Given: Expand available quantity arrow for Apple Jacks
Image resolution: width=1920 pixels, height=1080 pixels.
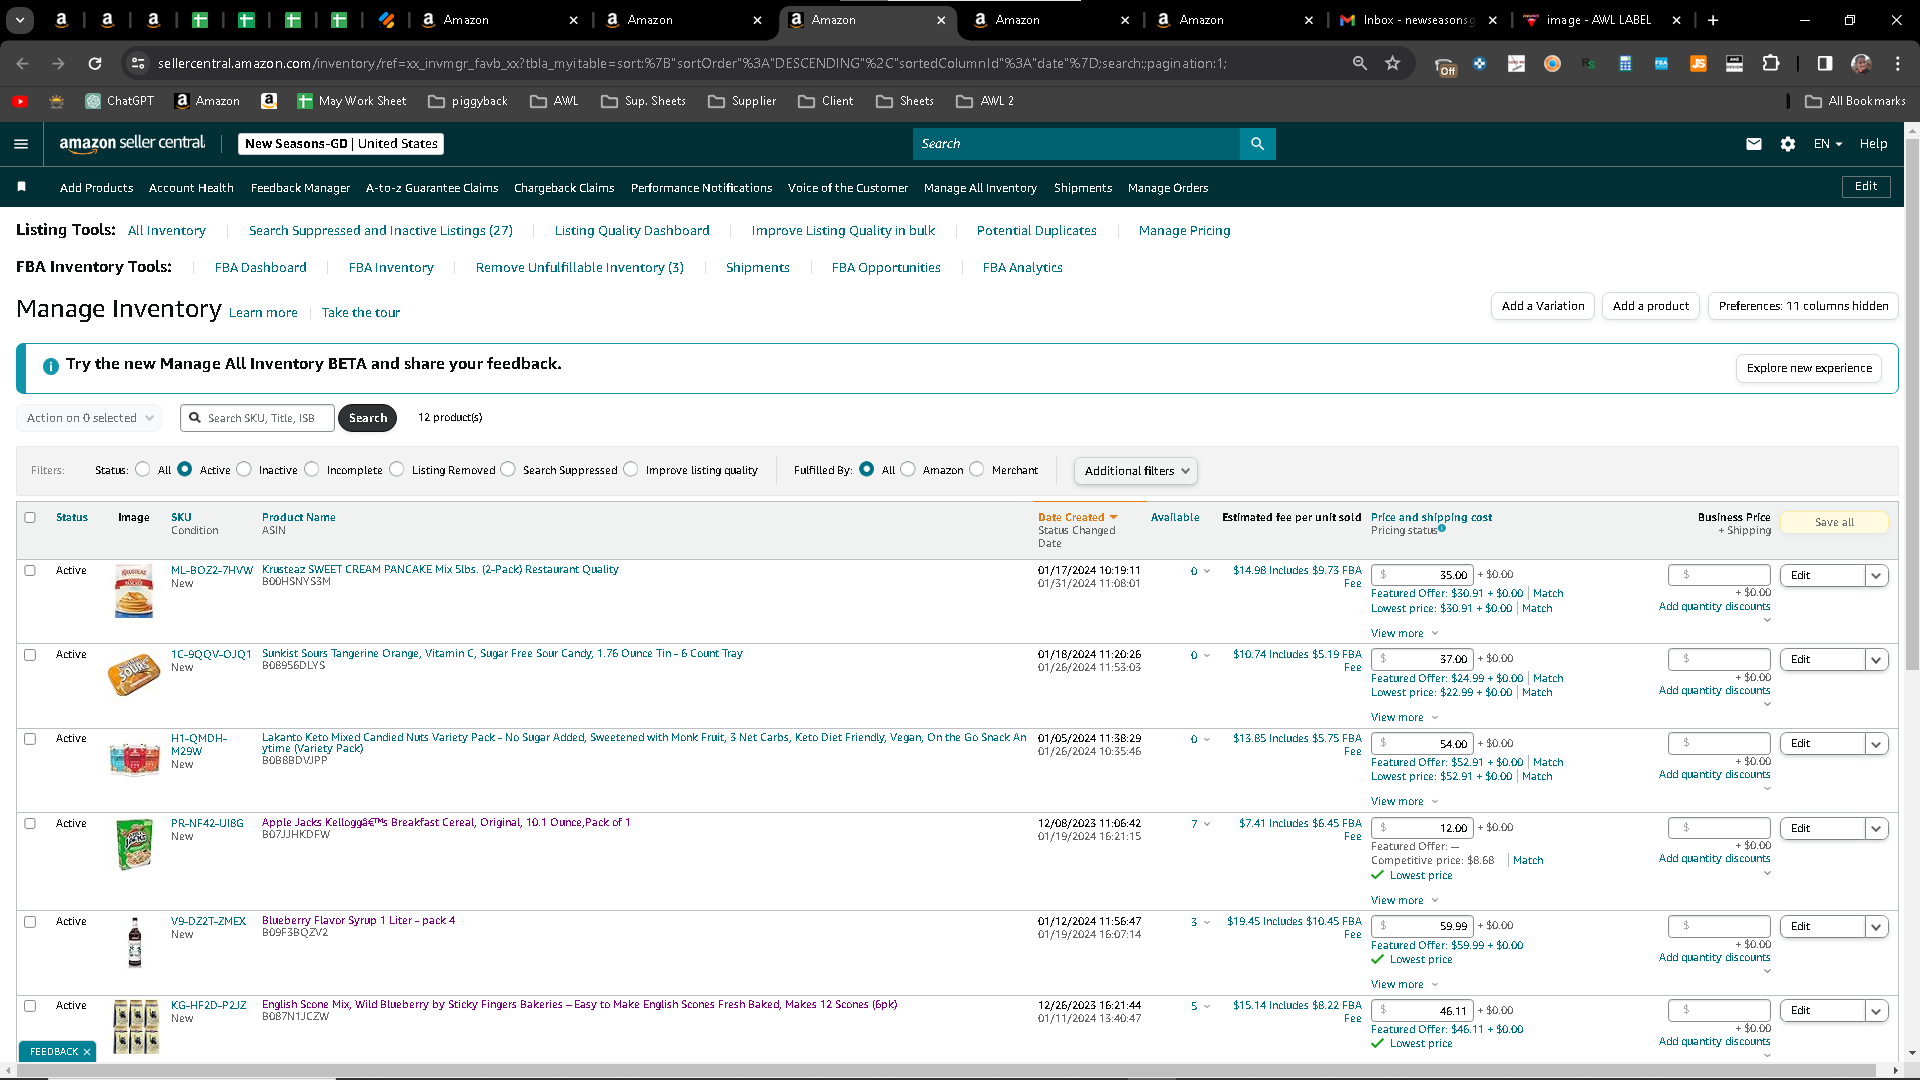Looking at the screenshot, I should point(1207,824).
